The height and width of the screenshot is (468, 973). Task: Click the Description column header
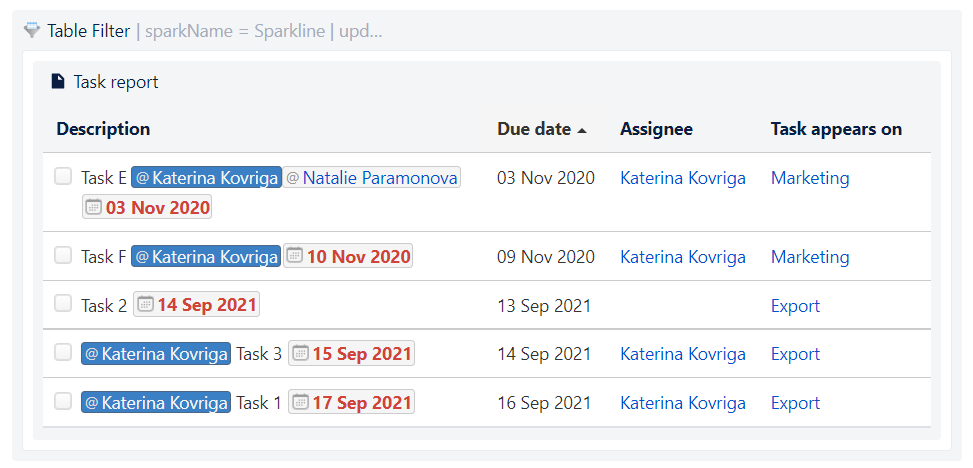pos(103,129)
